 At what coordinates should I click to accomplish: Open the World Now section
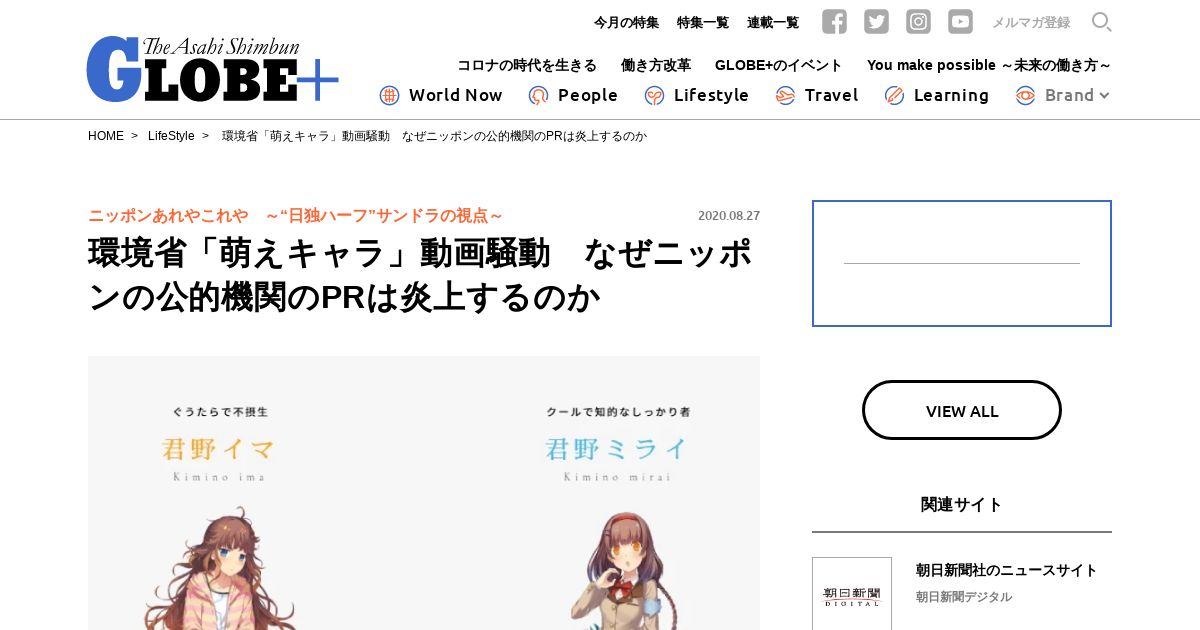click(x=455, y=95)
